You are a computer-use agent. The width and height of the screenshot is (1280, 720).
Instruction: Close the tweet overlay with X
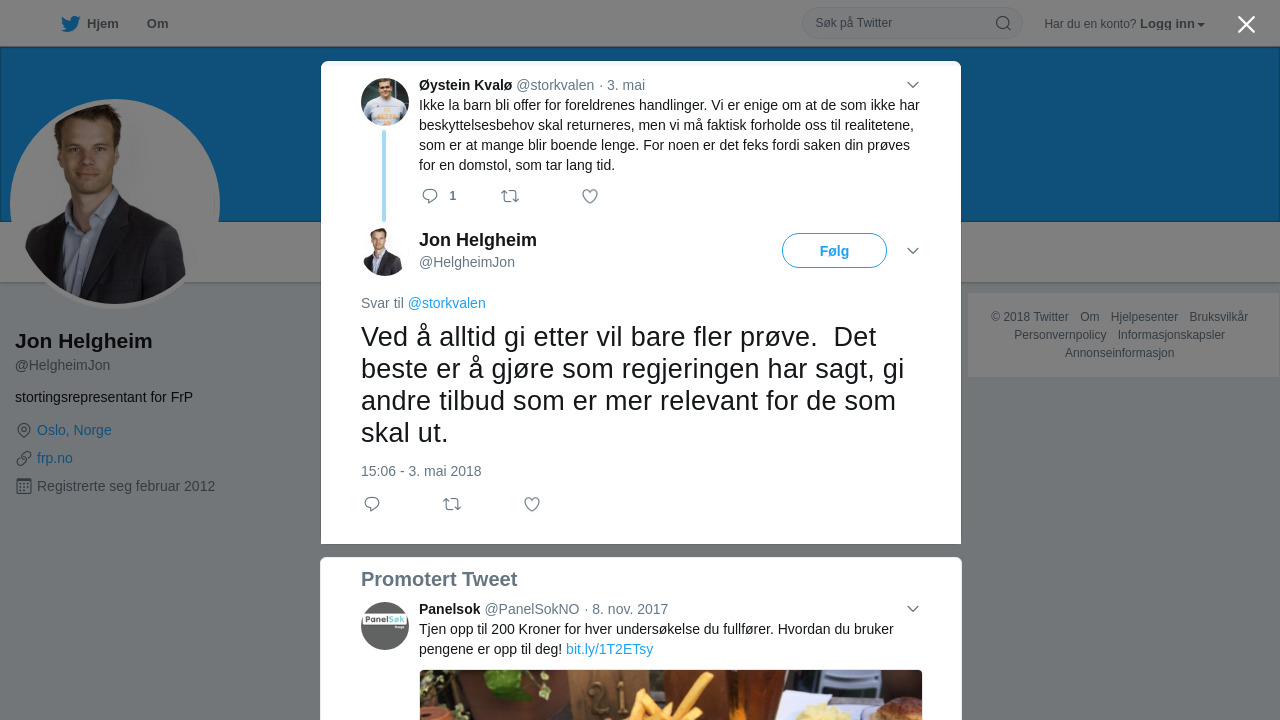coord(1246,24)
